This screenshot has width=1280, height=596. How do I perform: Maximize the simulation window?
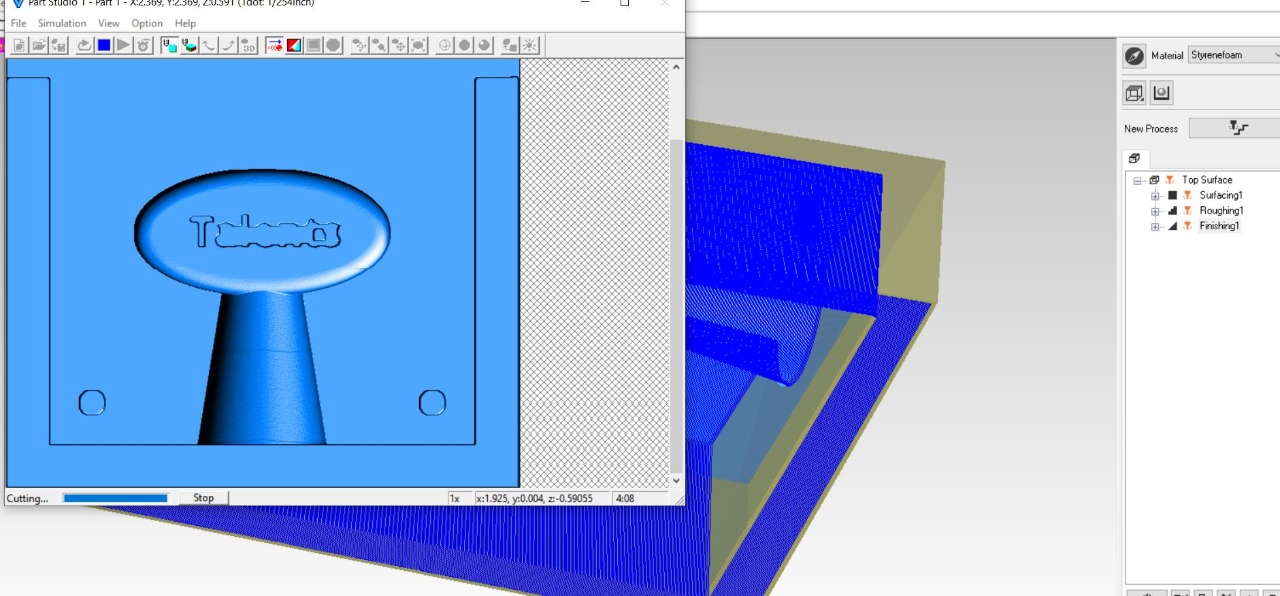[625, 3]
